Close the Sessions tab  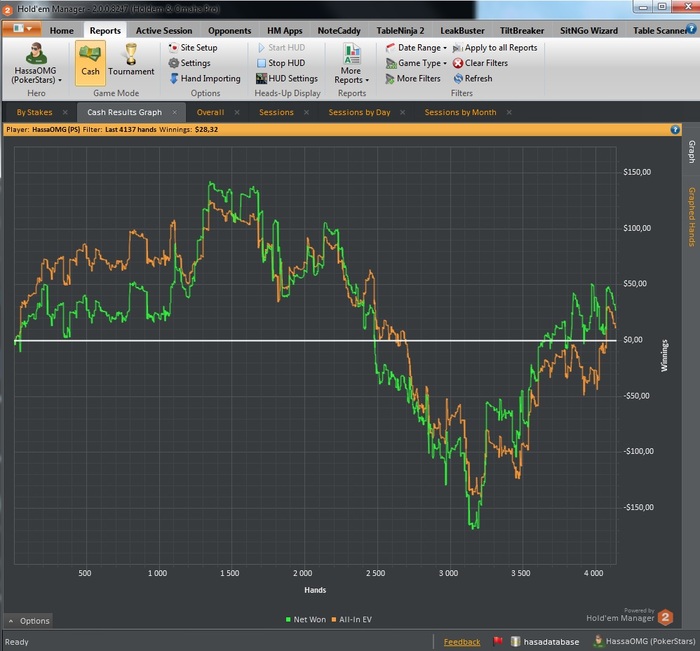click(306, 112)
